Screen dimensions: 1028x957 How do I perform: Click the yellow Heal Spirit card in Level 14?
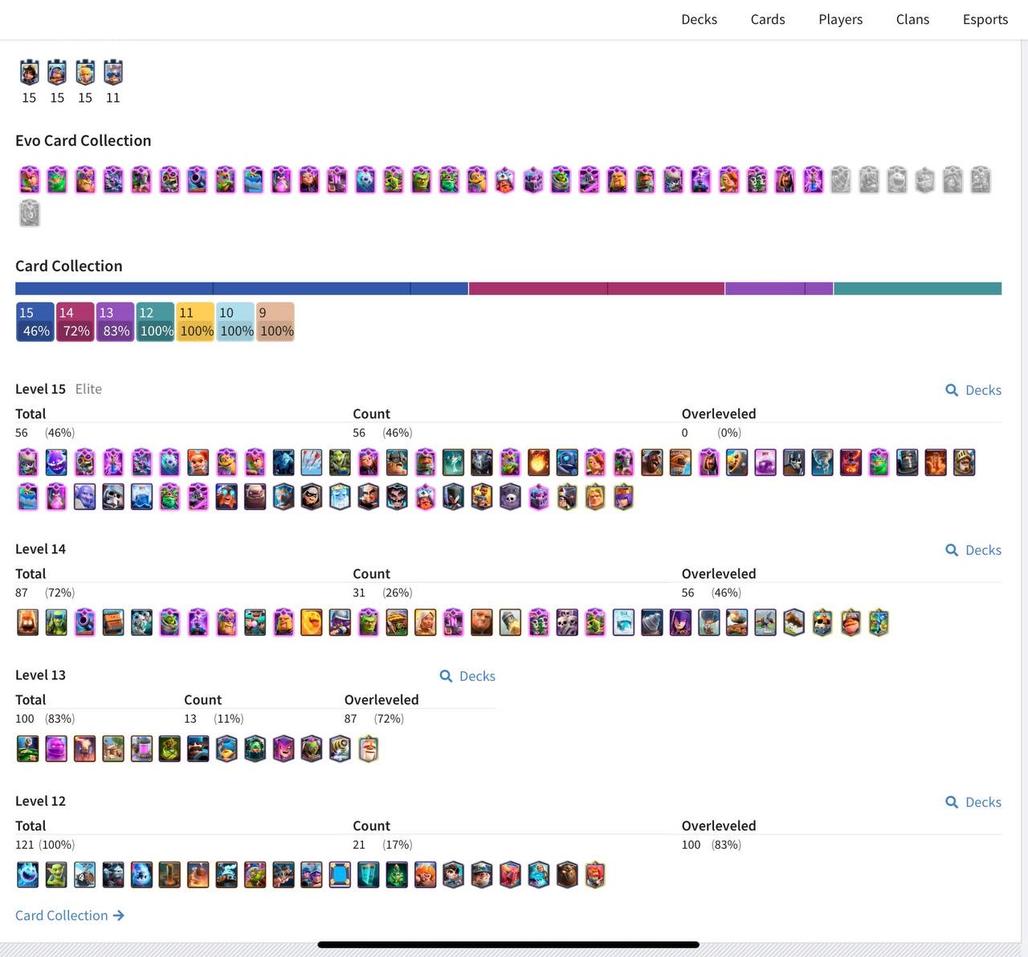coord(311,623)
